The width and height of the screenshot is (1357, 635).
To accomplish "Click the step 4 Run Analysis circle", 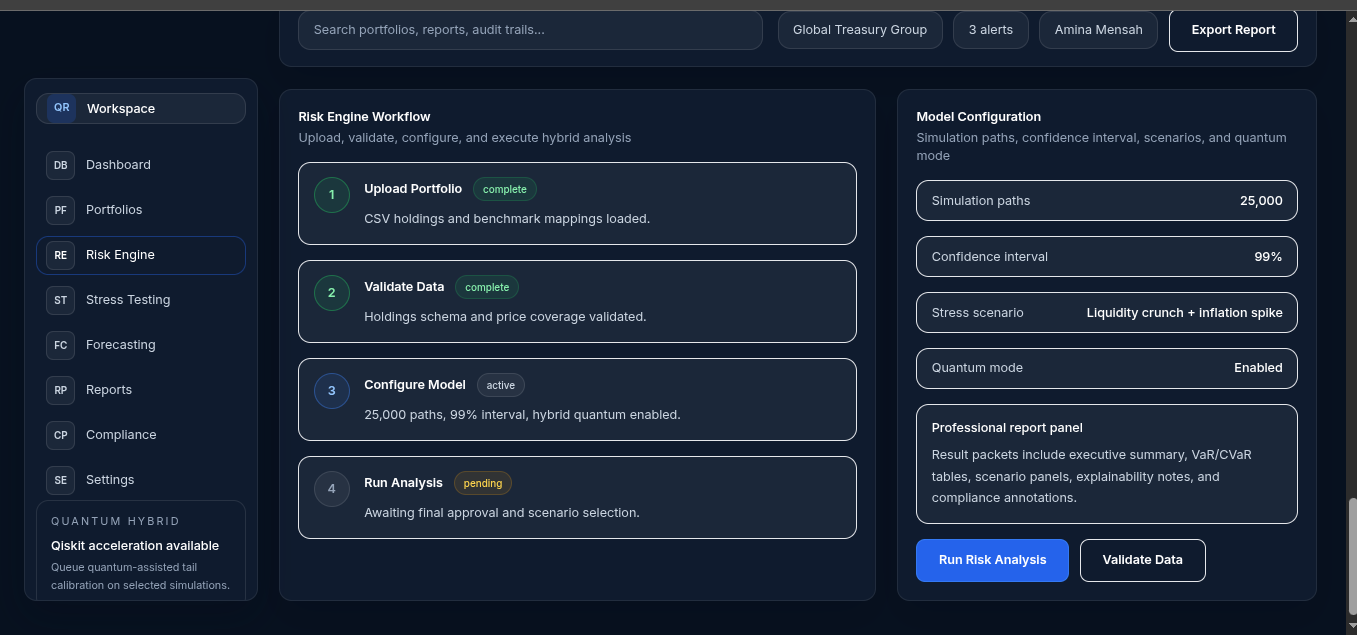I will (332, 489).
